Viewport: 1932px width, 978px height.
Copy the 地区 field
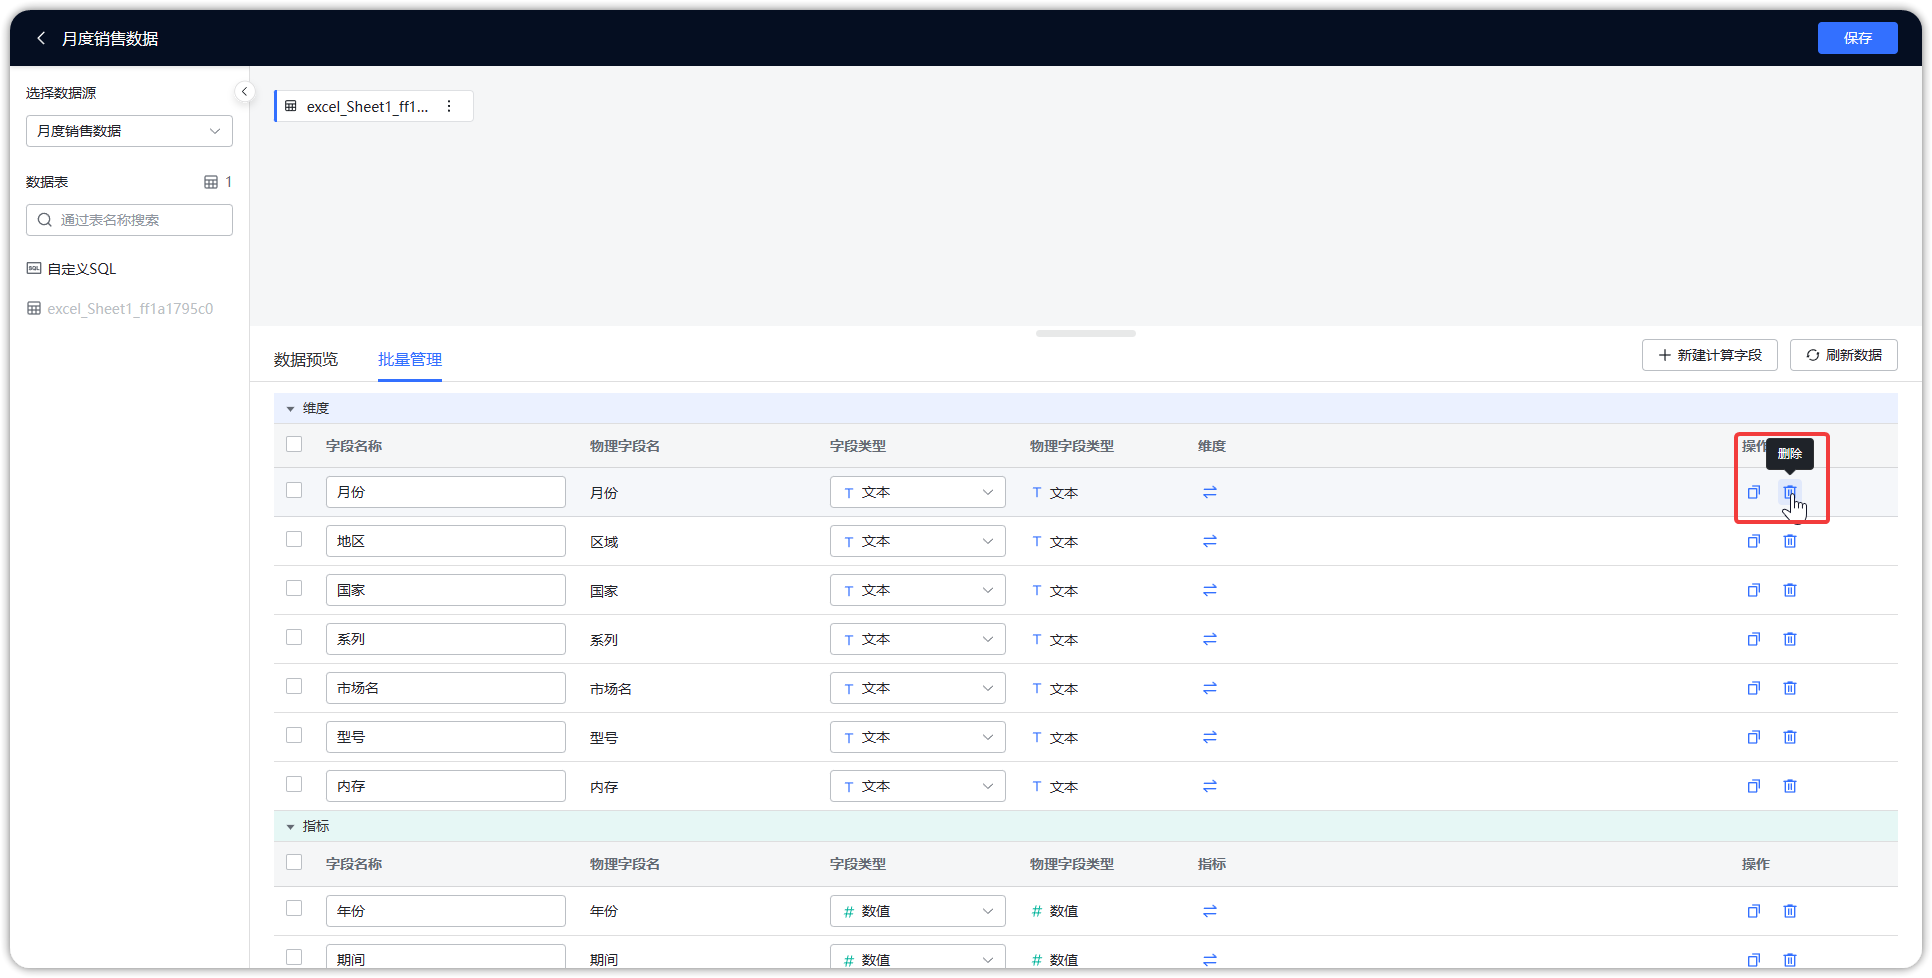(x=1753, y=541)
